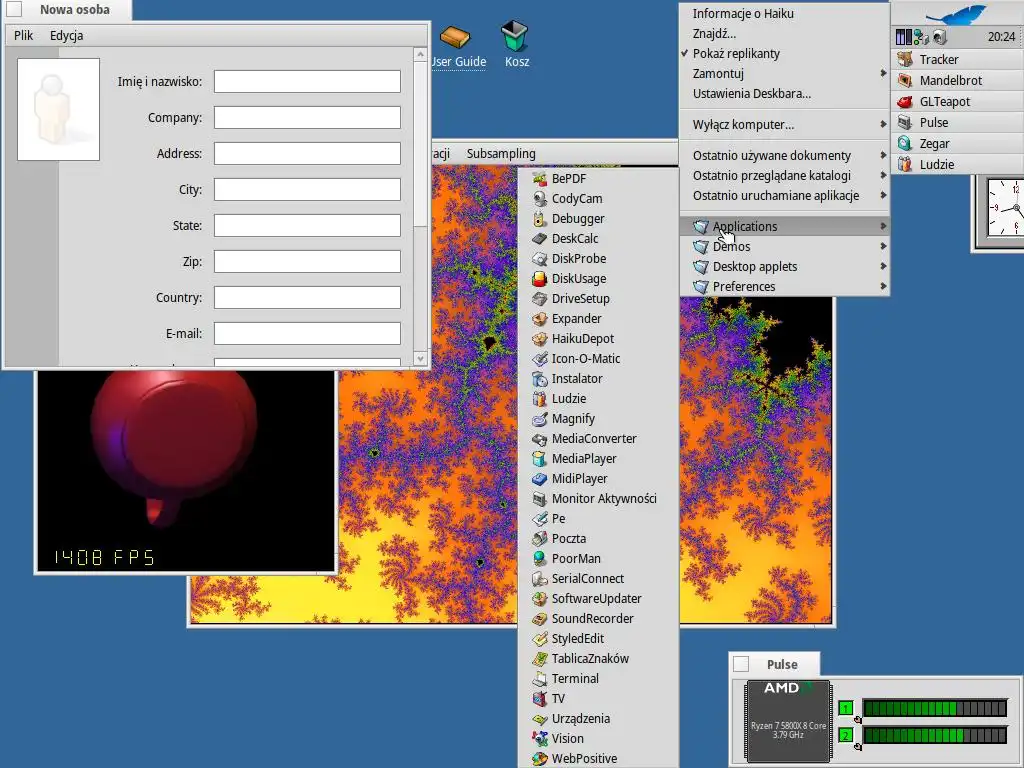Screen dimensions: 1024x768
Task: Launch Vision IRC client
Action: click(598, 738)
